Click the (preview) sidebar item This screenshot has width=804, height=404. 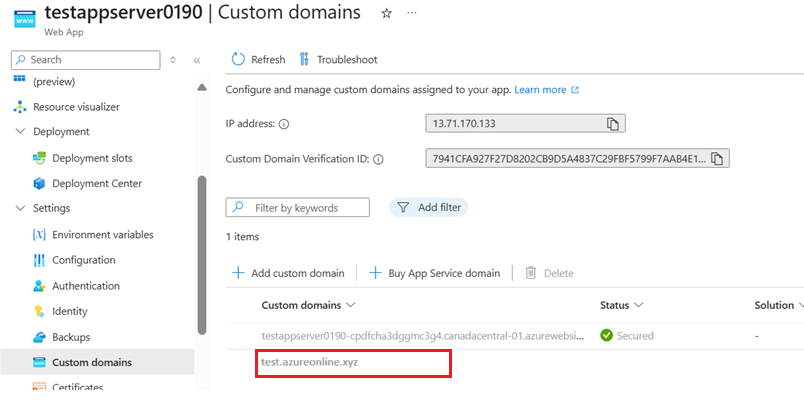pos(54,82)
